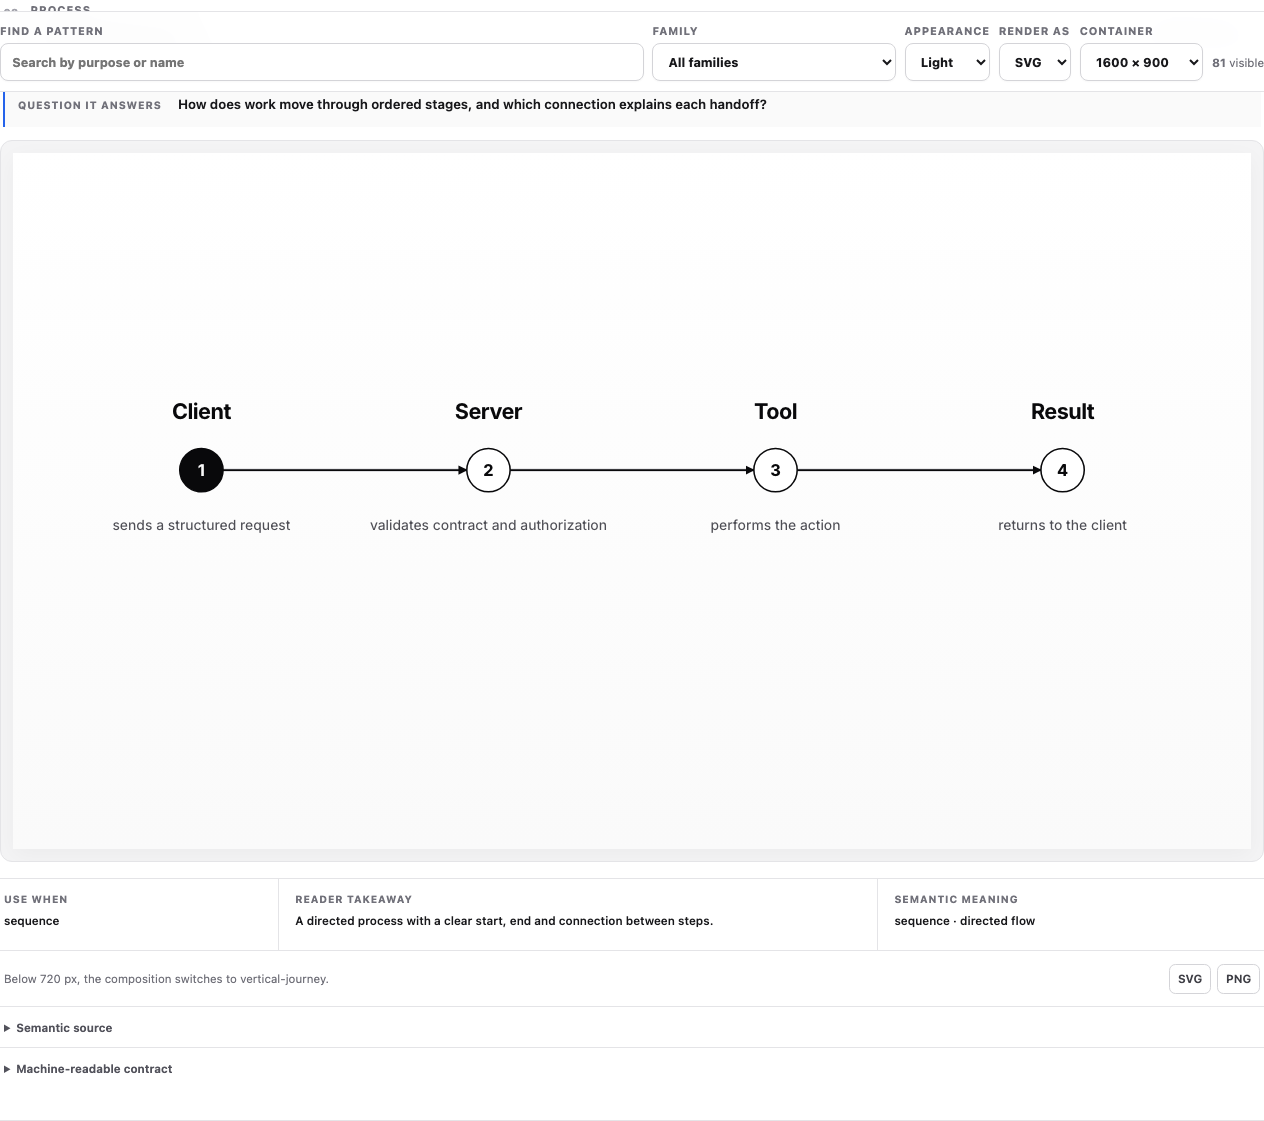1264x1121 pixels.
Task: Expand the Semantic source section
Action: click(64, 1028)
